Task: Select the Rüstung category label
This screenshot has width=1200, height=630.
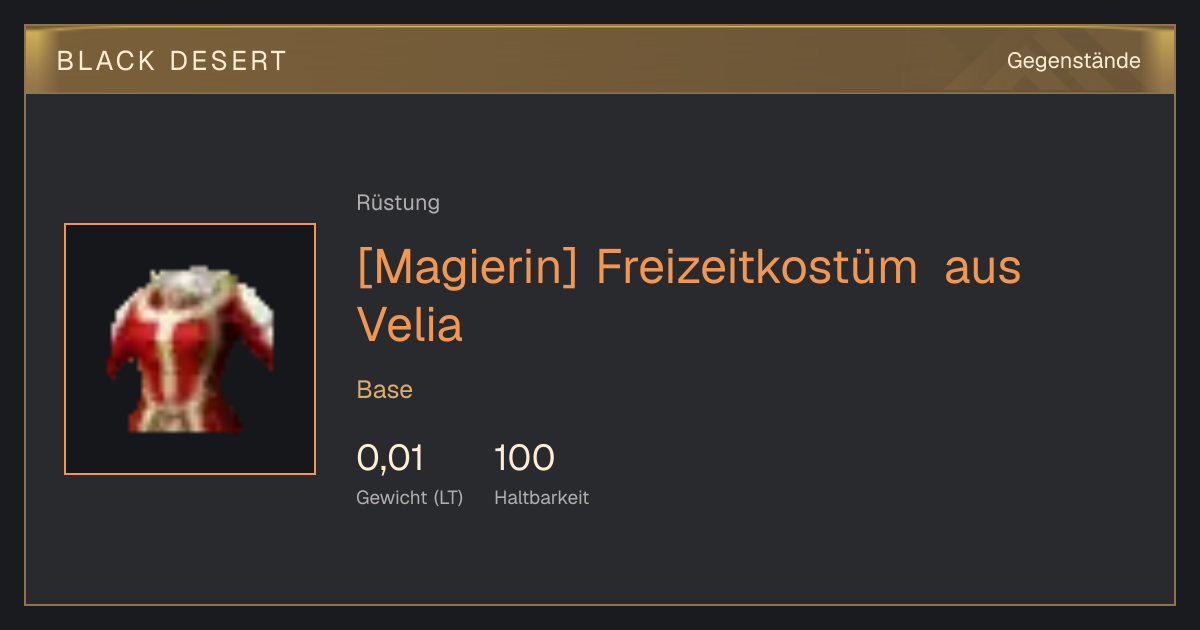Action: (398, 203)
